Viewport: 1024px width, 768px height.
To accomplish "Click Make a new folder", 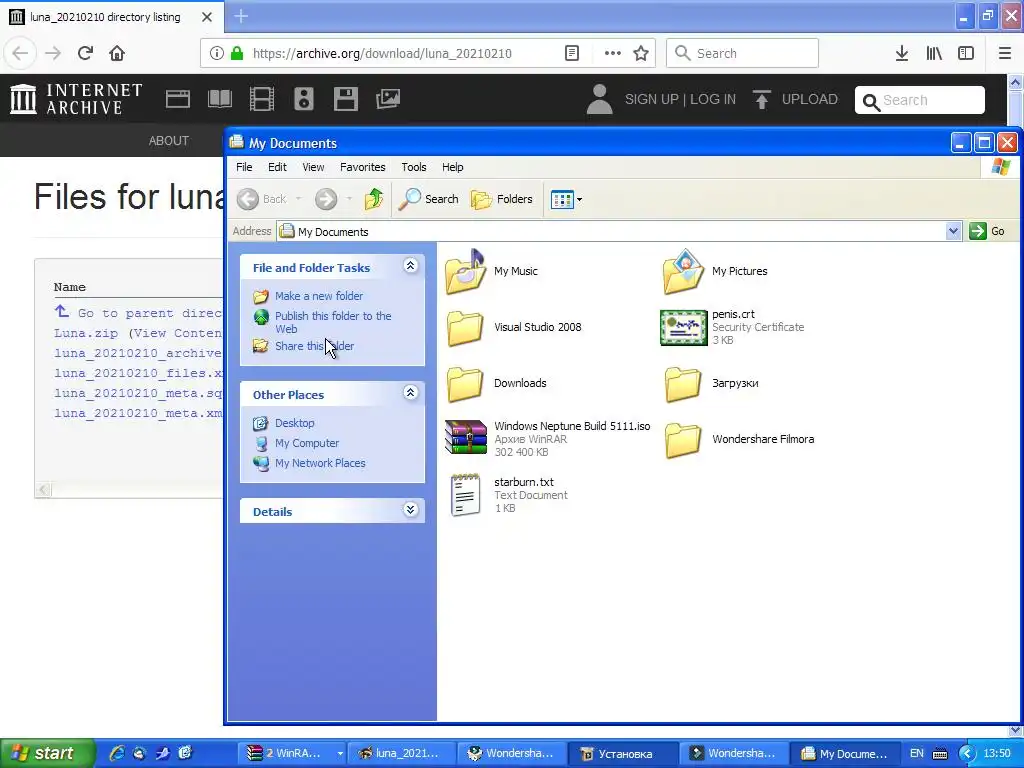I will pyautogui.click(x=319, y=296).
